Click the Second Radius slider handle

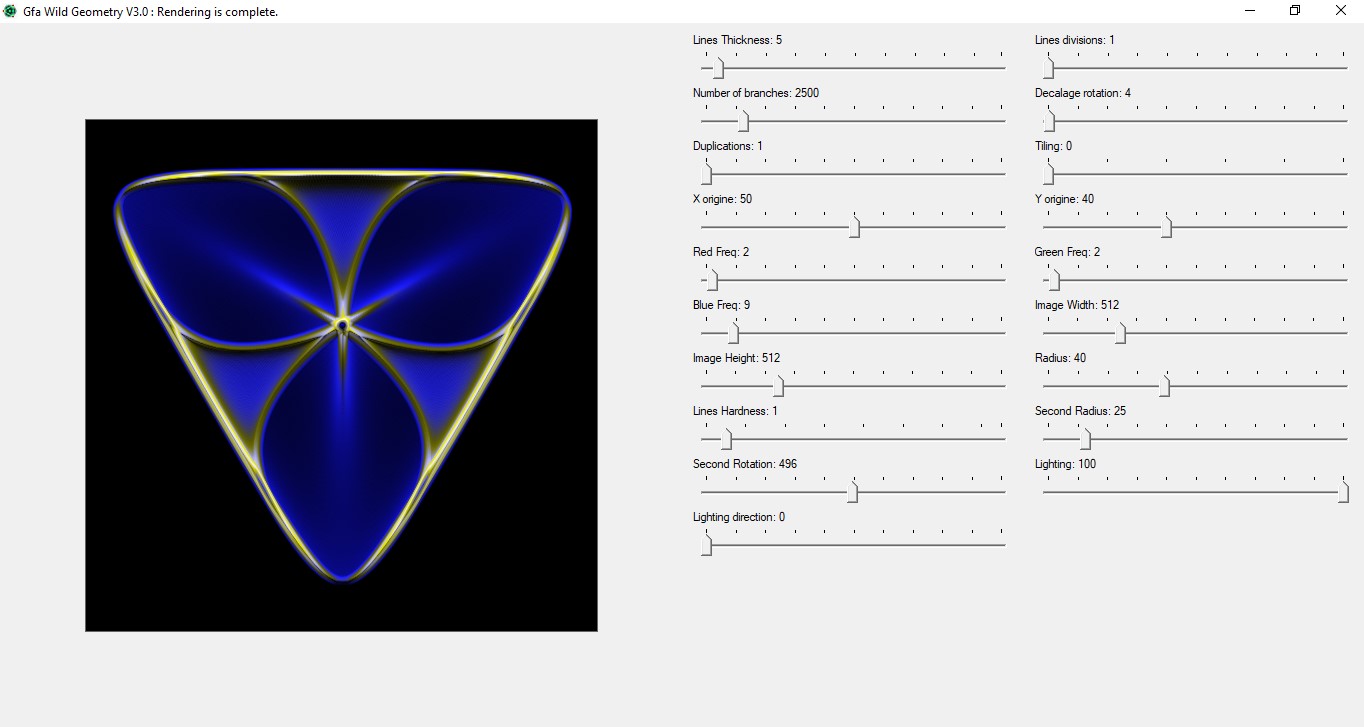pos(1085,439)
